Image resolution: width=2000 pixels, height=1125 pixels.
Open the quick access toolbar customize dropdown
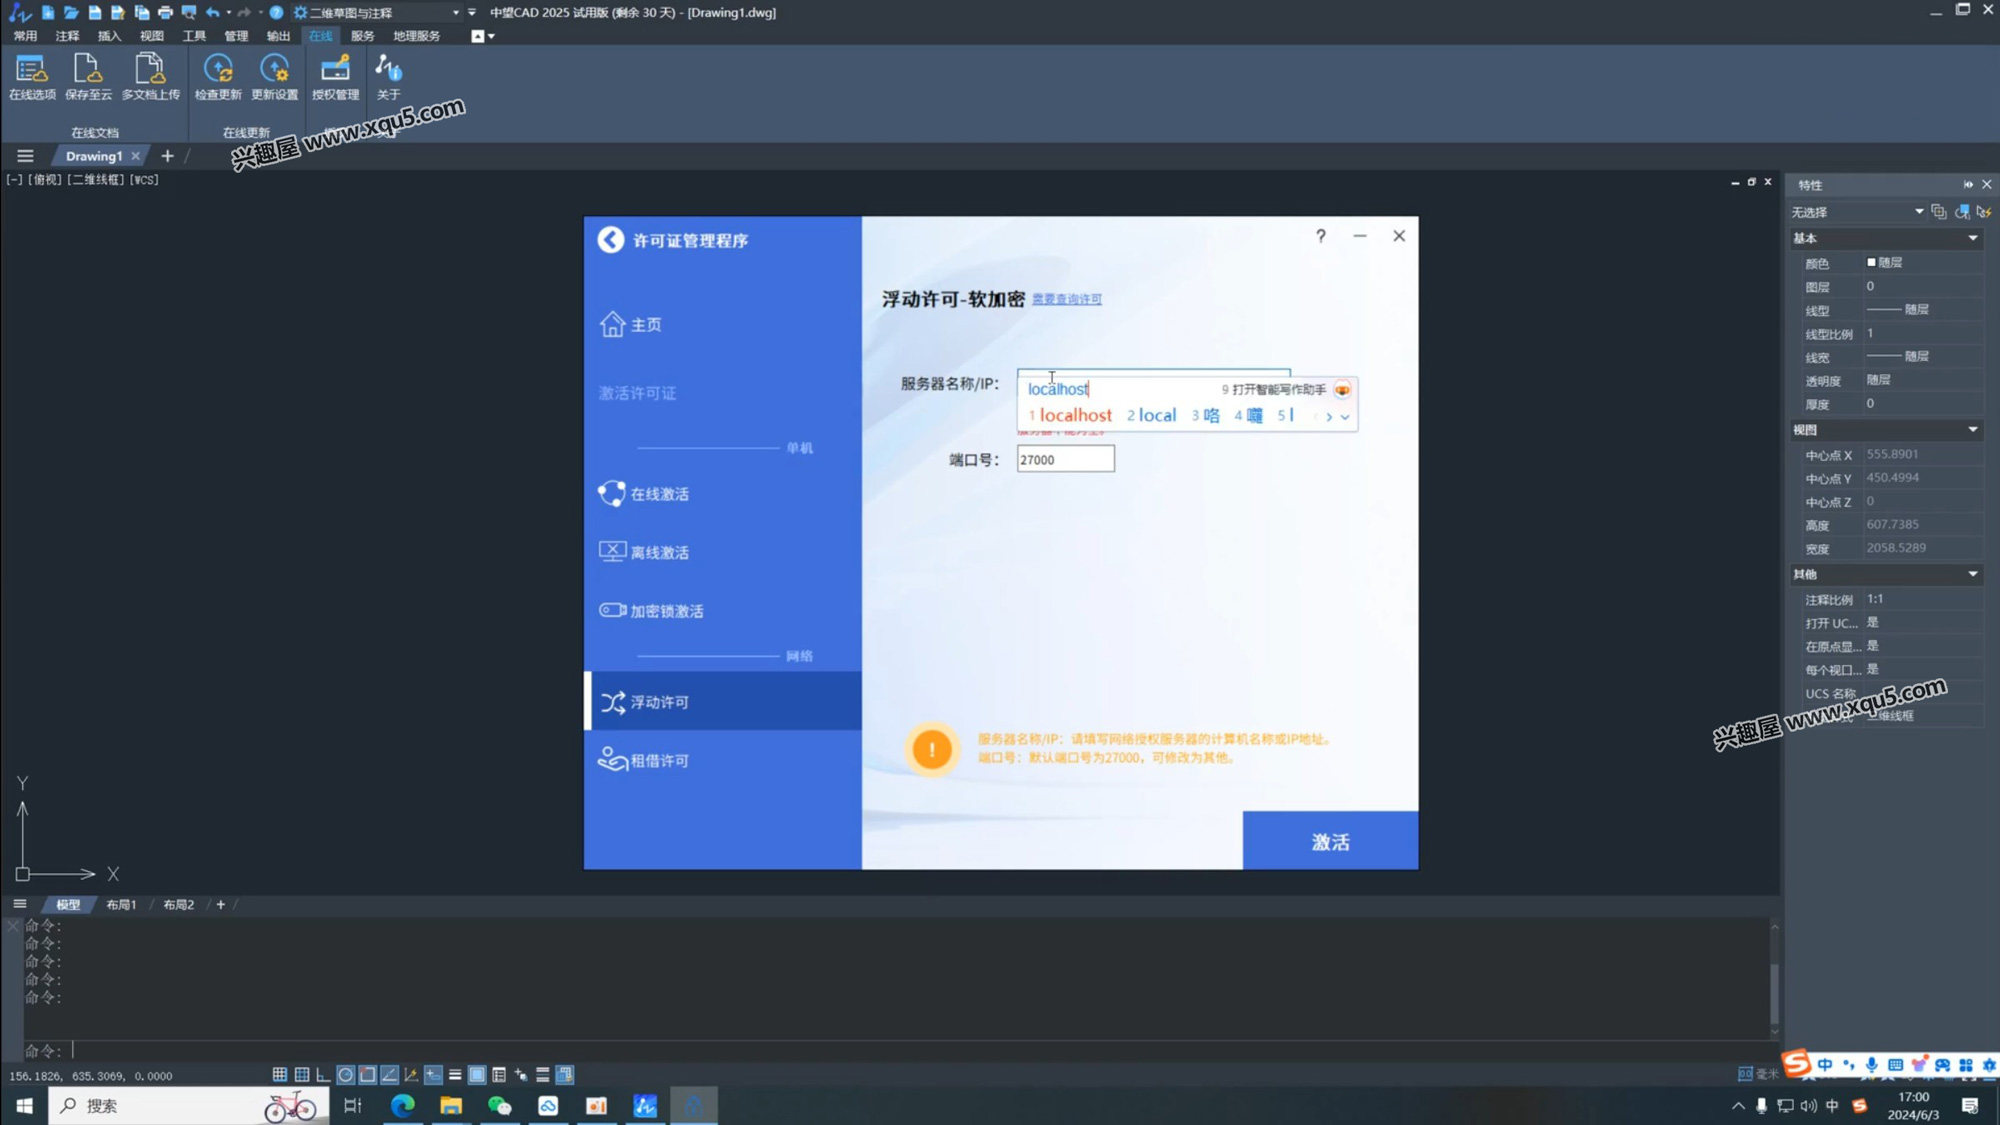[472, 12]
